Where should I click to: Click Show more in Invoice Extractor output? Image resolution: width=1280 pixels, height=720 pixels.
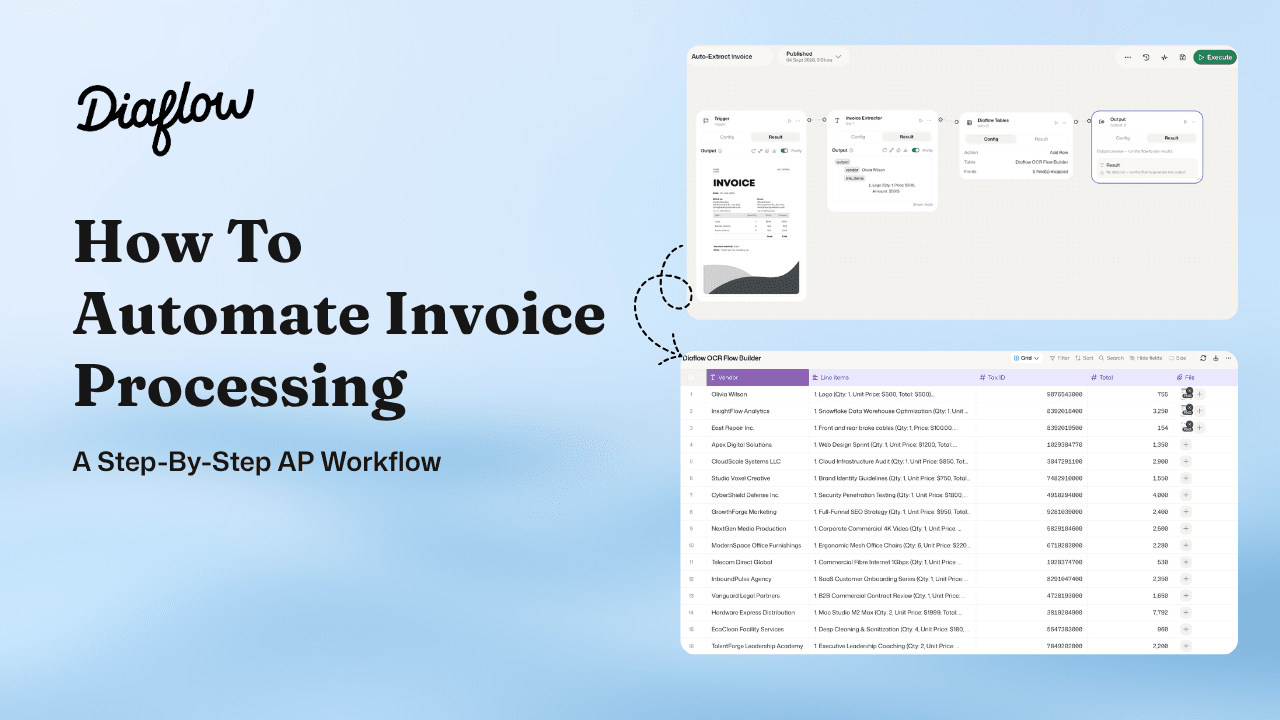922,204
